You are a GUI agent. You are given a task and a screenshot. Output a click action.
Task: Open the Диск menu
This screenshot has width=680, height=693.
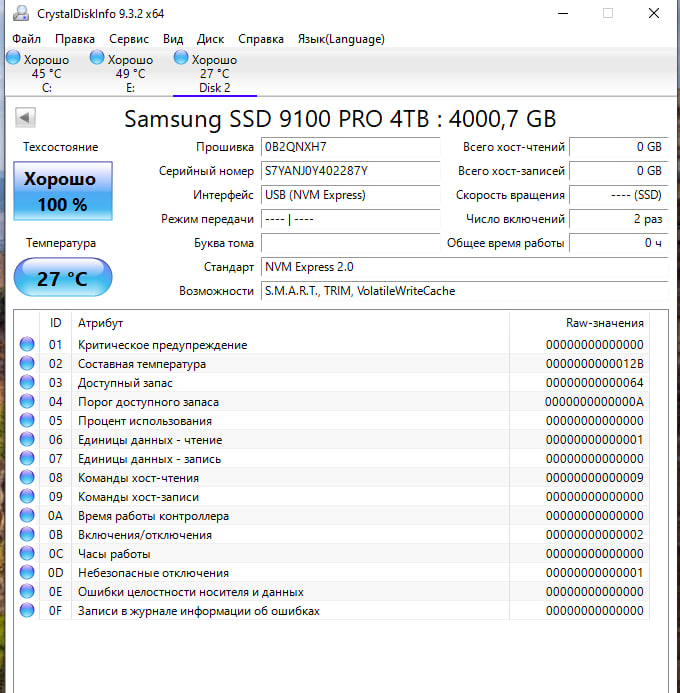210,39
